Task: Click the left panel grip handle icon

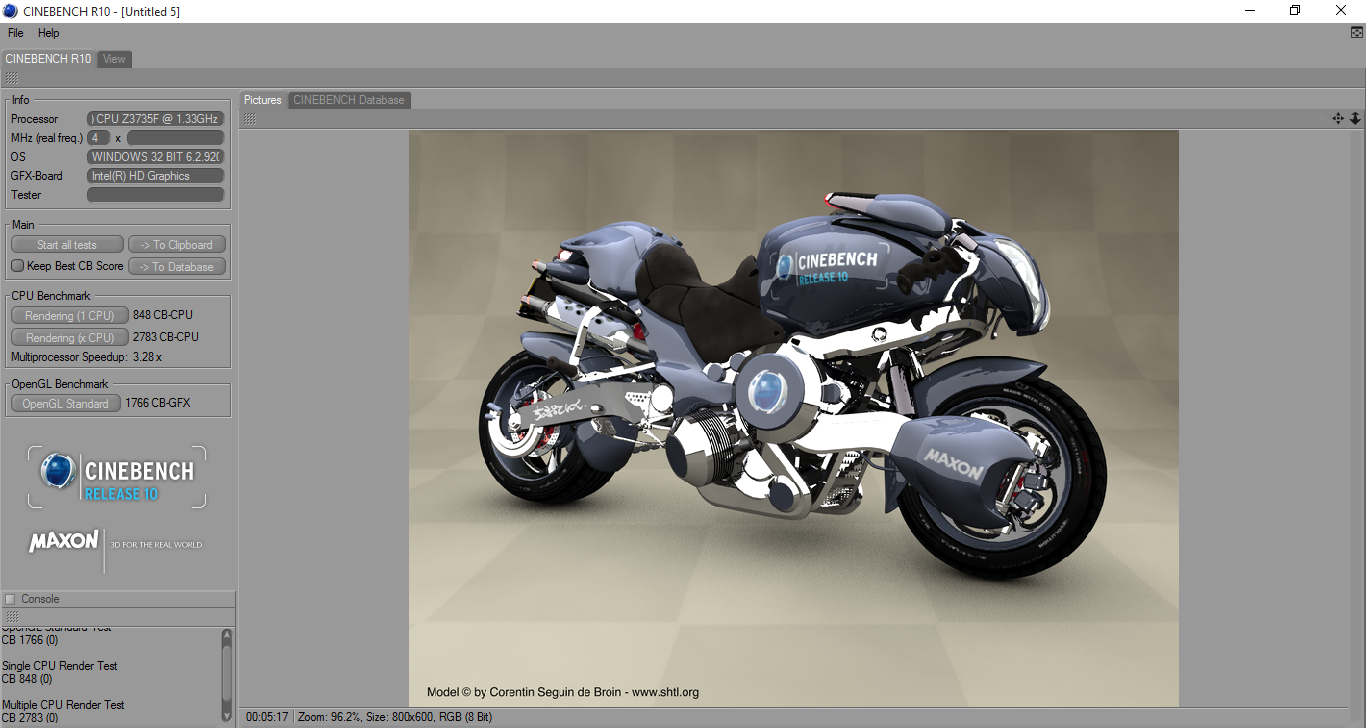Action: click(x=11, y=78)
